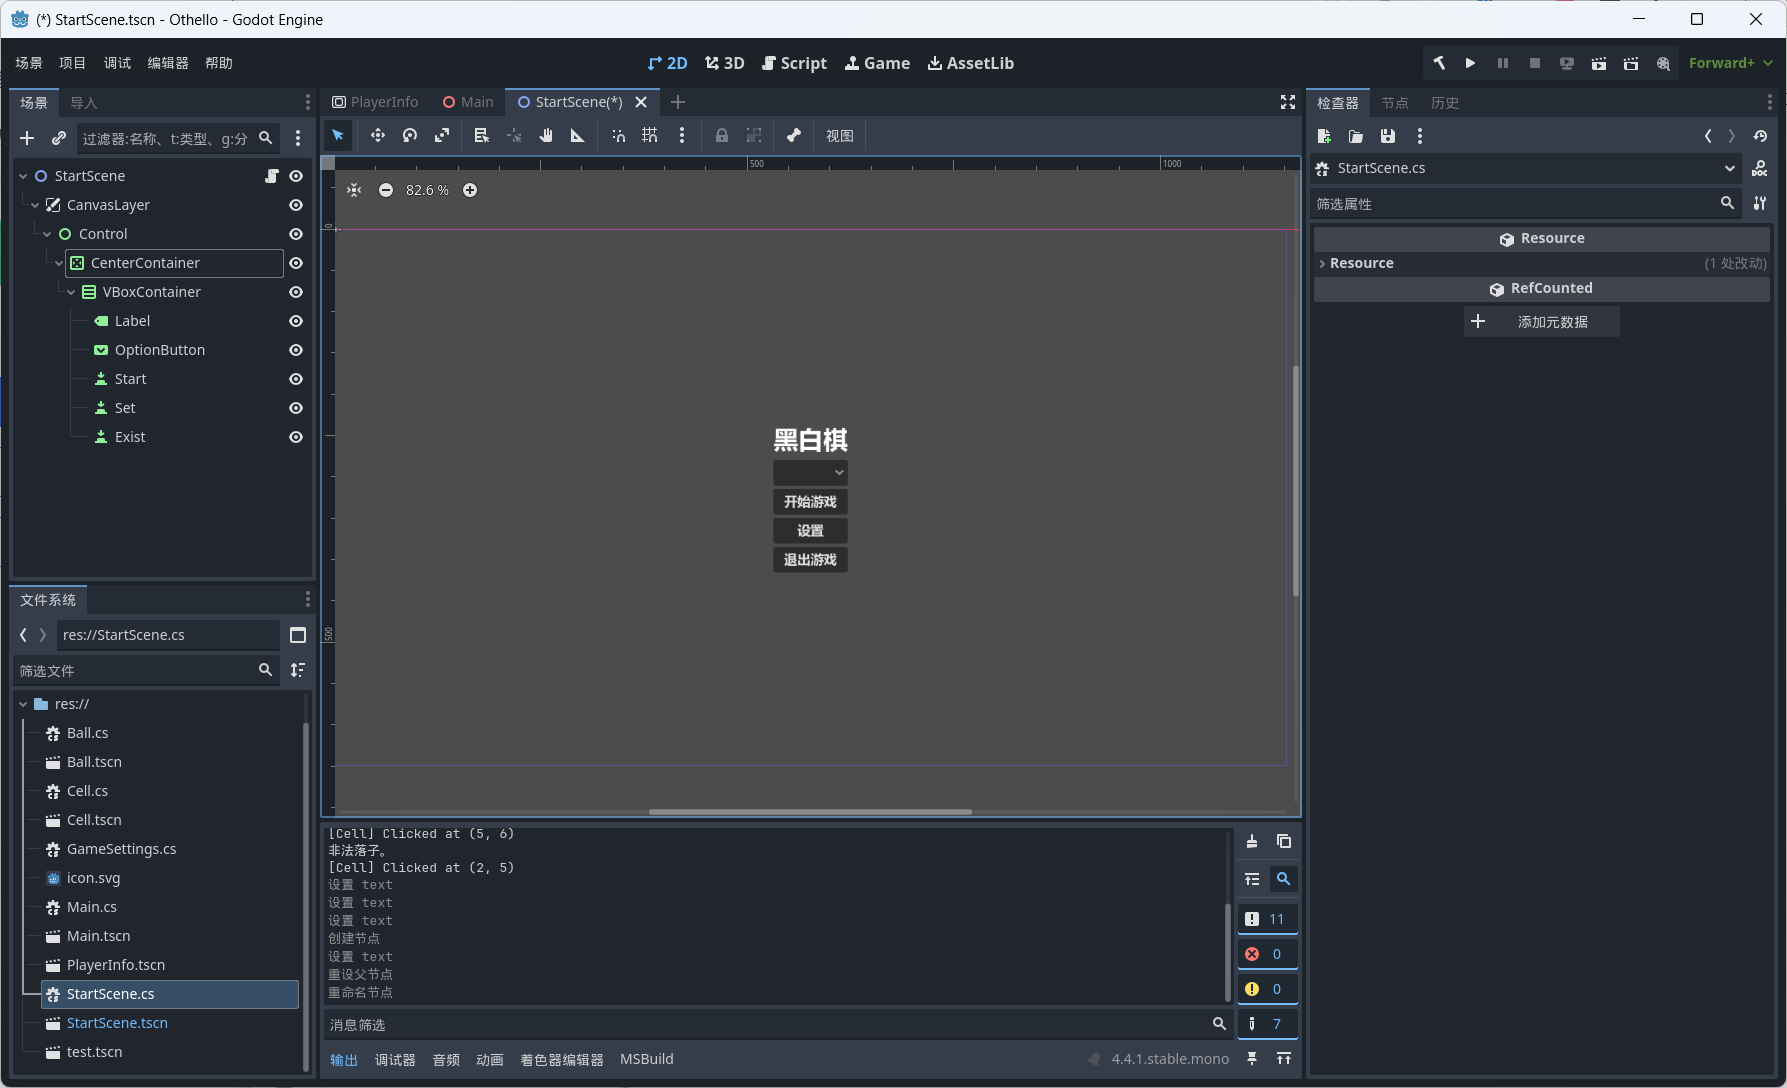Center the view with the crosshair icon
The image size is (1787, 1088).
[x=354, y=190]
